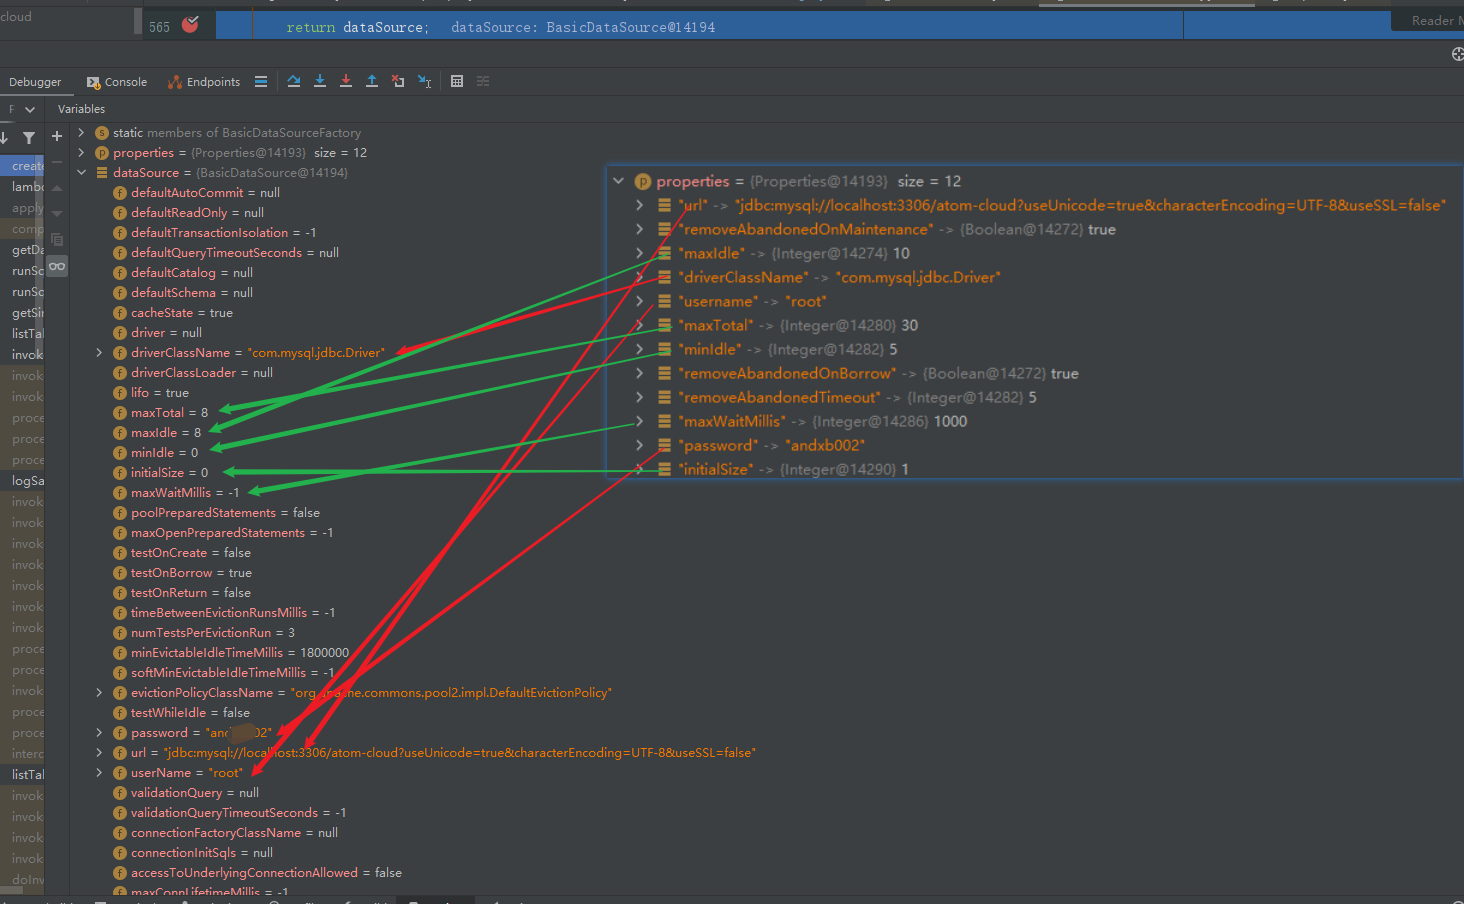
Task: Expand the userName field node
Action: point(99,772)
